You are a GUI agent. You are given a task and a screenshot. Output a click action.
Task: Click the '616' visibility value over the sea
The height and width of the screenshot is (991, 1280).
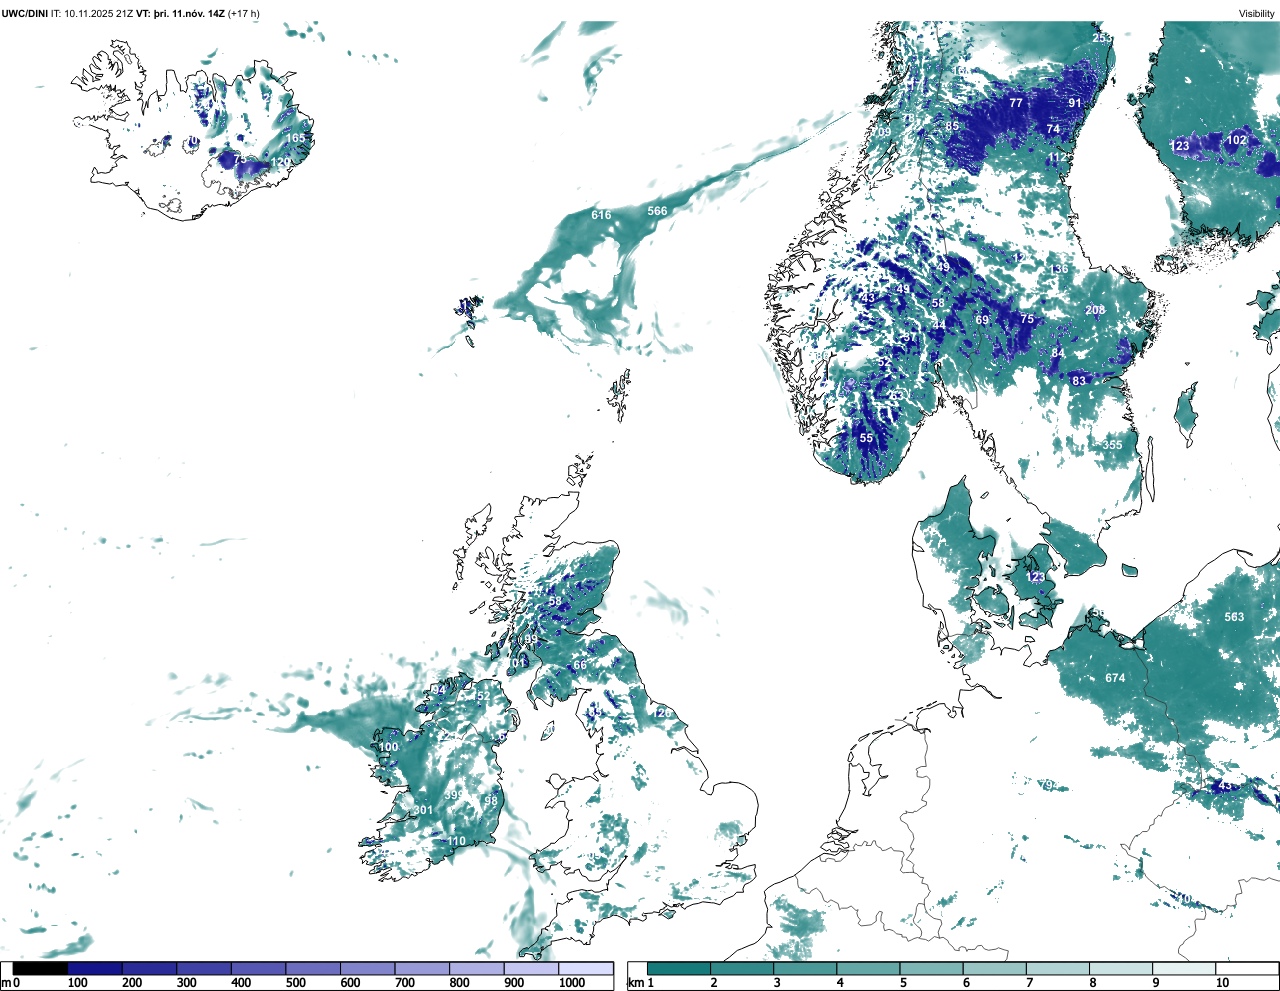click(x=601, y=215)
